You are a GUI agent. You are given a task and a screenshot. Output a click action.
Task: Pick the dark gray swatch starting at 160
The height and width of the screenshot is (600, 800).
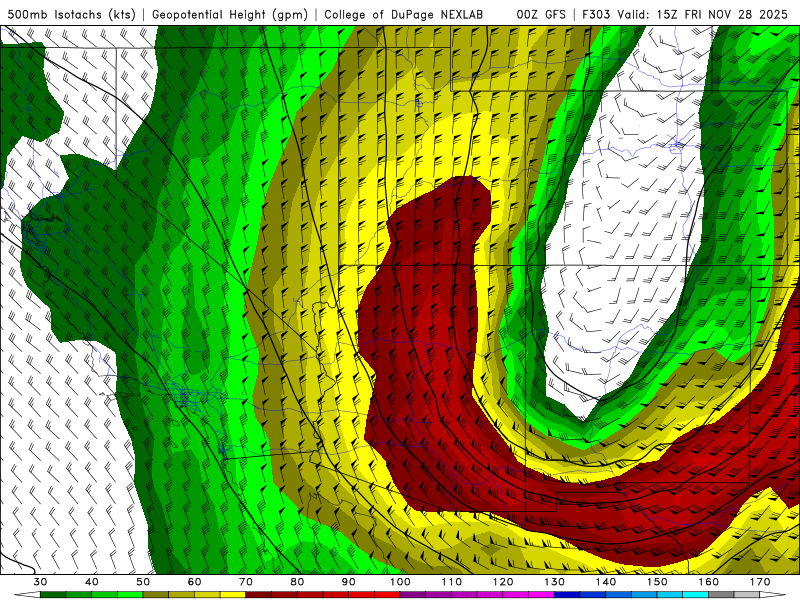(x=721, y=595)
